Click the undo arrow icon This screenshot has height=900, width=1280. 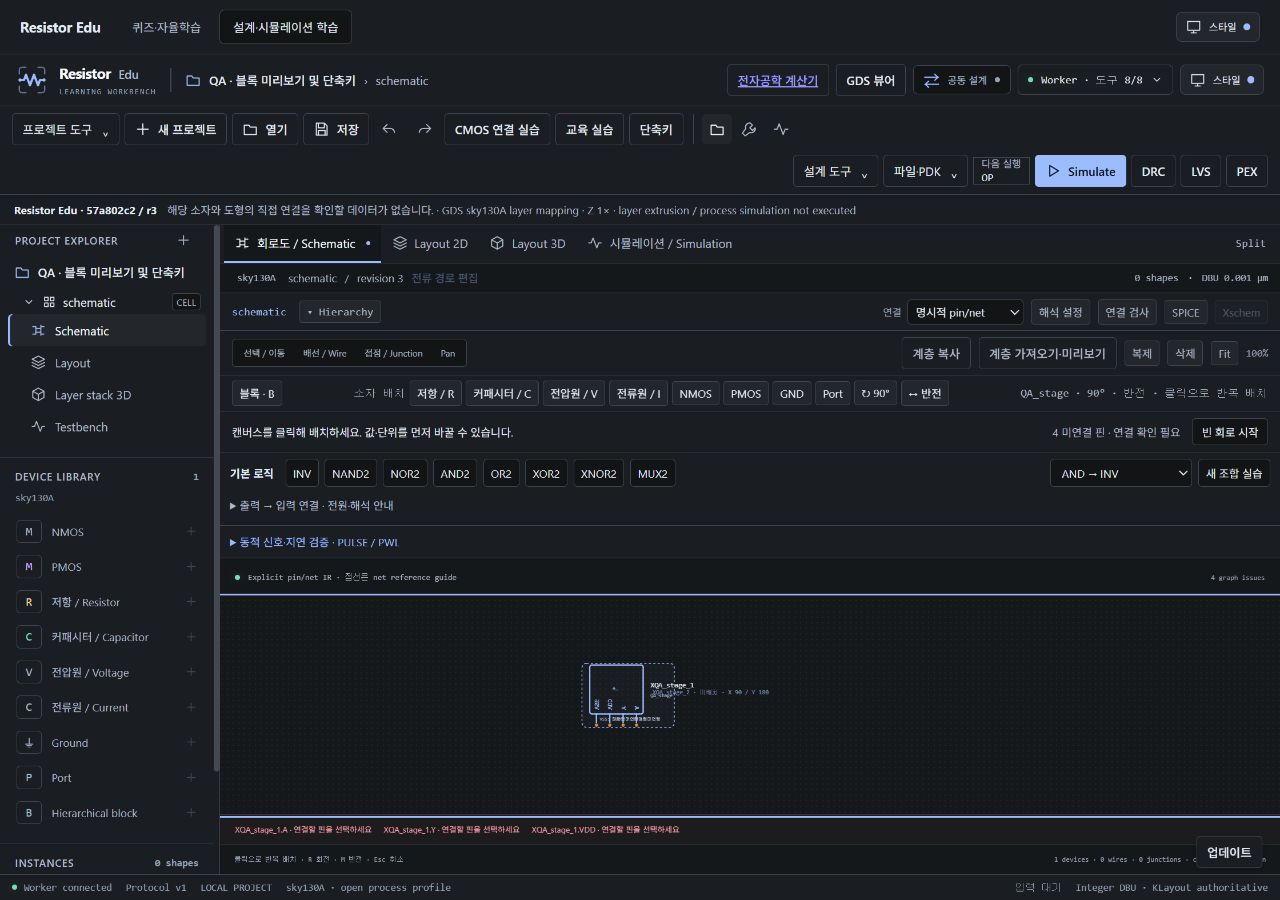[x=389, y=129]
